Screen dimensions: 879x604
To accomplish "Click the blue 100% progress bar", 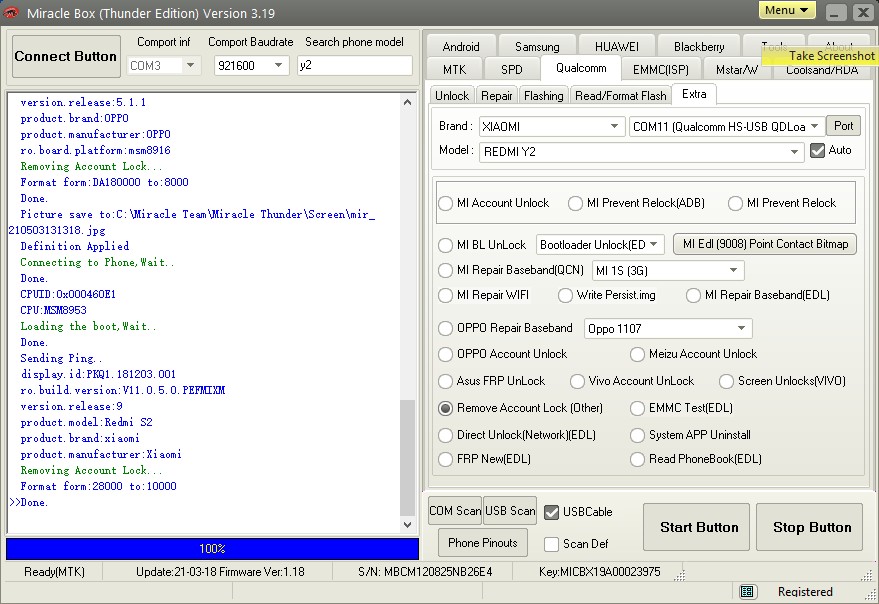I will (212, 549).
